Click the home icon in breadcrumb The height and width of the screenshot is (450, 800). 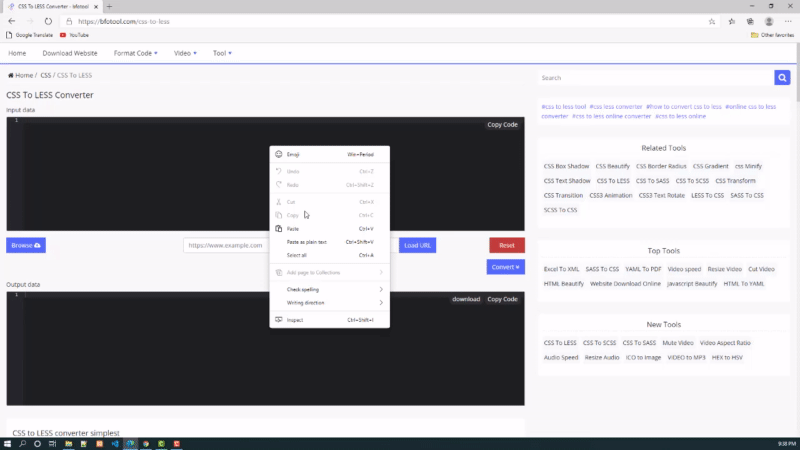[x=11, y=75]
